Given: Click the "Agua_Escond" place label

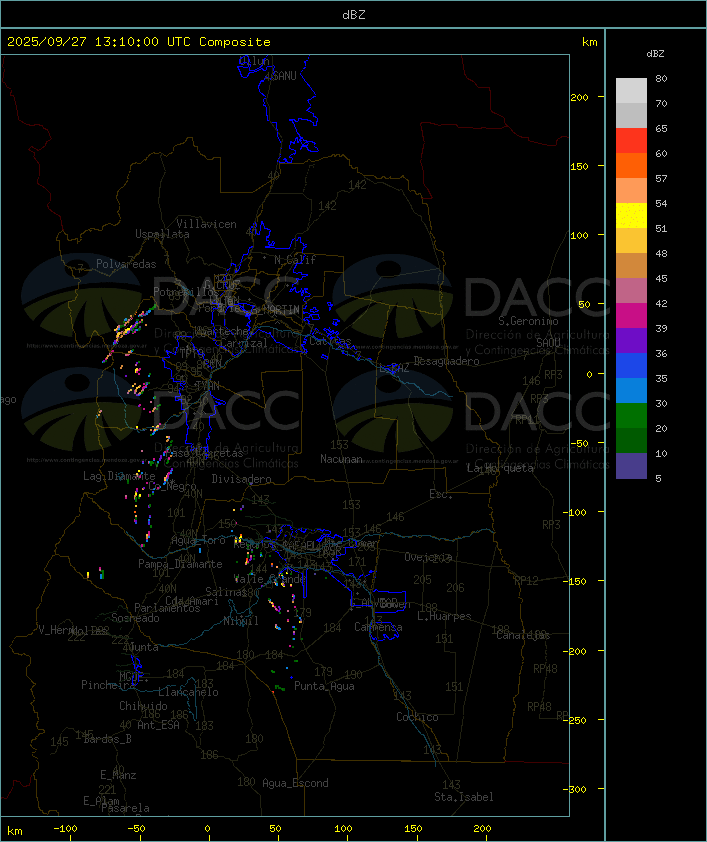Looking at the screenshot, I should coord(295,783).
